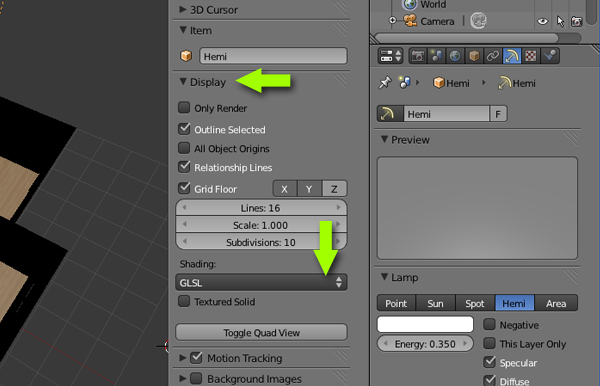This screenshot has width=600, height=386.
Task: Edit the Hemi lamp data name field
Action: coord(447,114)
